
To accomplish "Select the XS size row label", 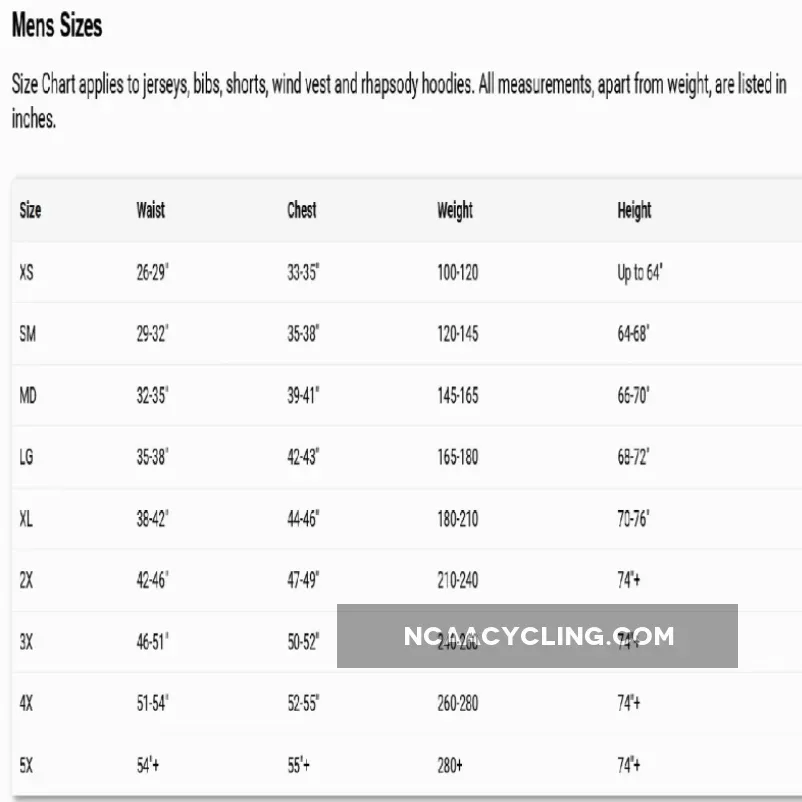I will 27,272.
